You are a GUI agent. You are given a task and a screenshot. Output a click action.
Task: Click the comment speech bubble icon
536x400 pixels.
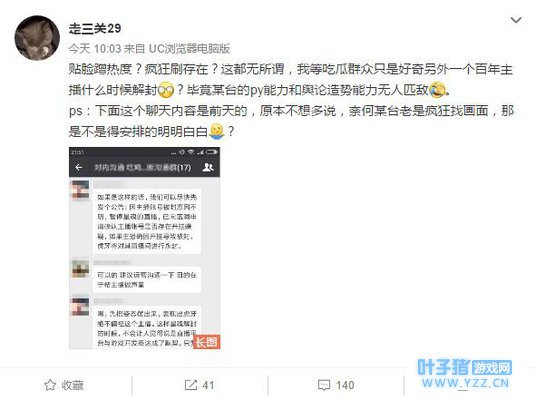pos(323,385)
